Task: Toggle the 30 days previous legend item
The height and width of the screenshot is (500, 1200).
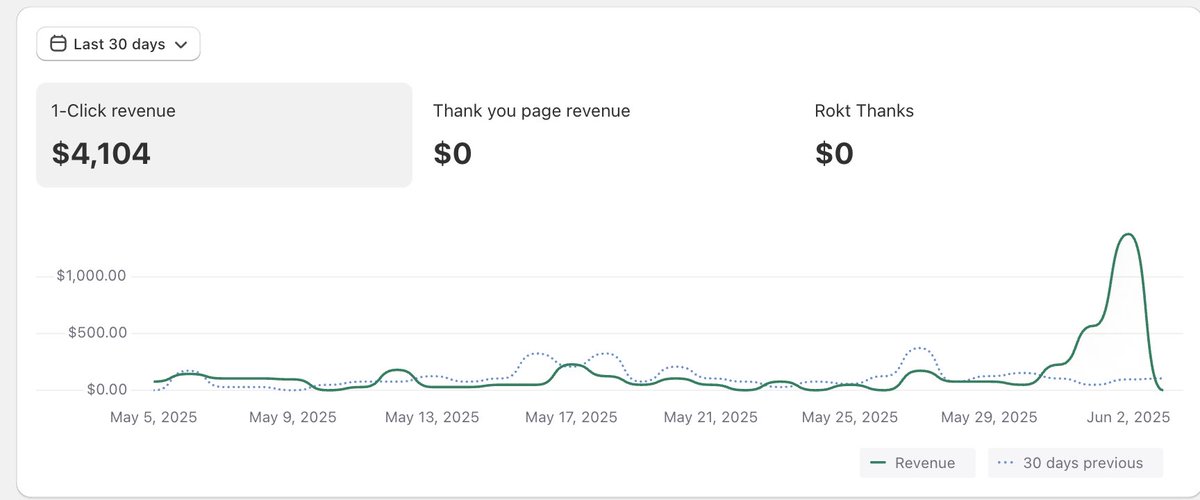Action: [x=1075, y=463]
